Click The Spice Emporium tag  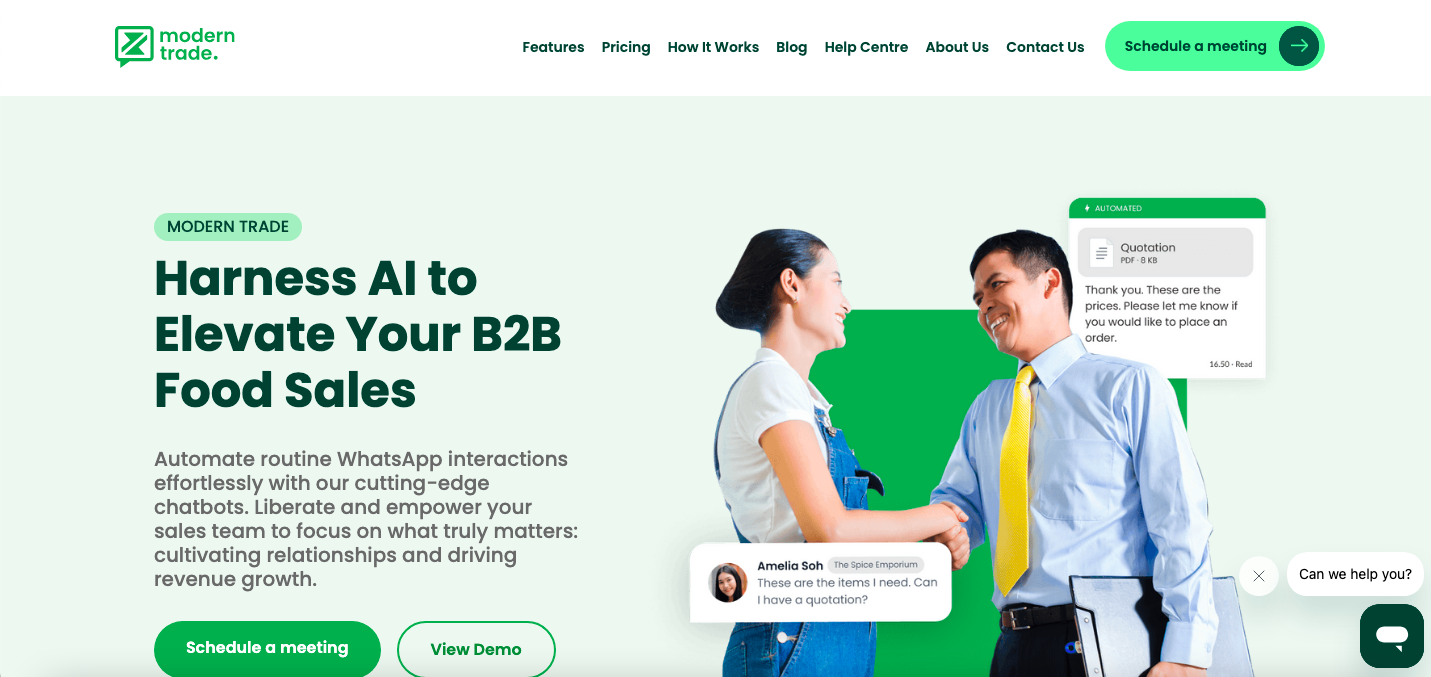point(876,565)
